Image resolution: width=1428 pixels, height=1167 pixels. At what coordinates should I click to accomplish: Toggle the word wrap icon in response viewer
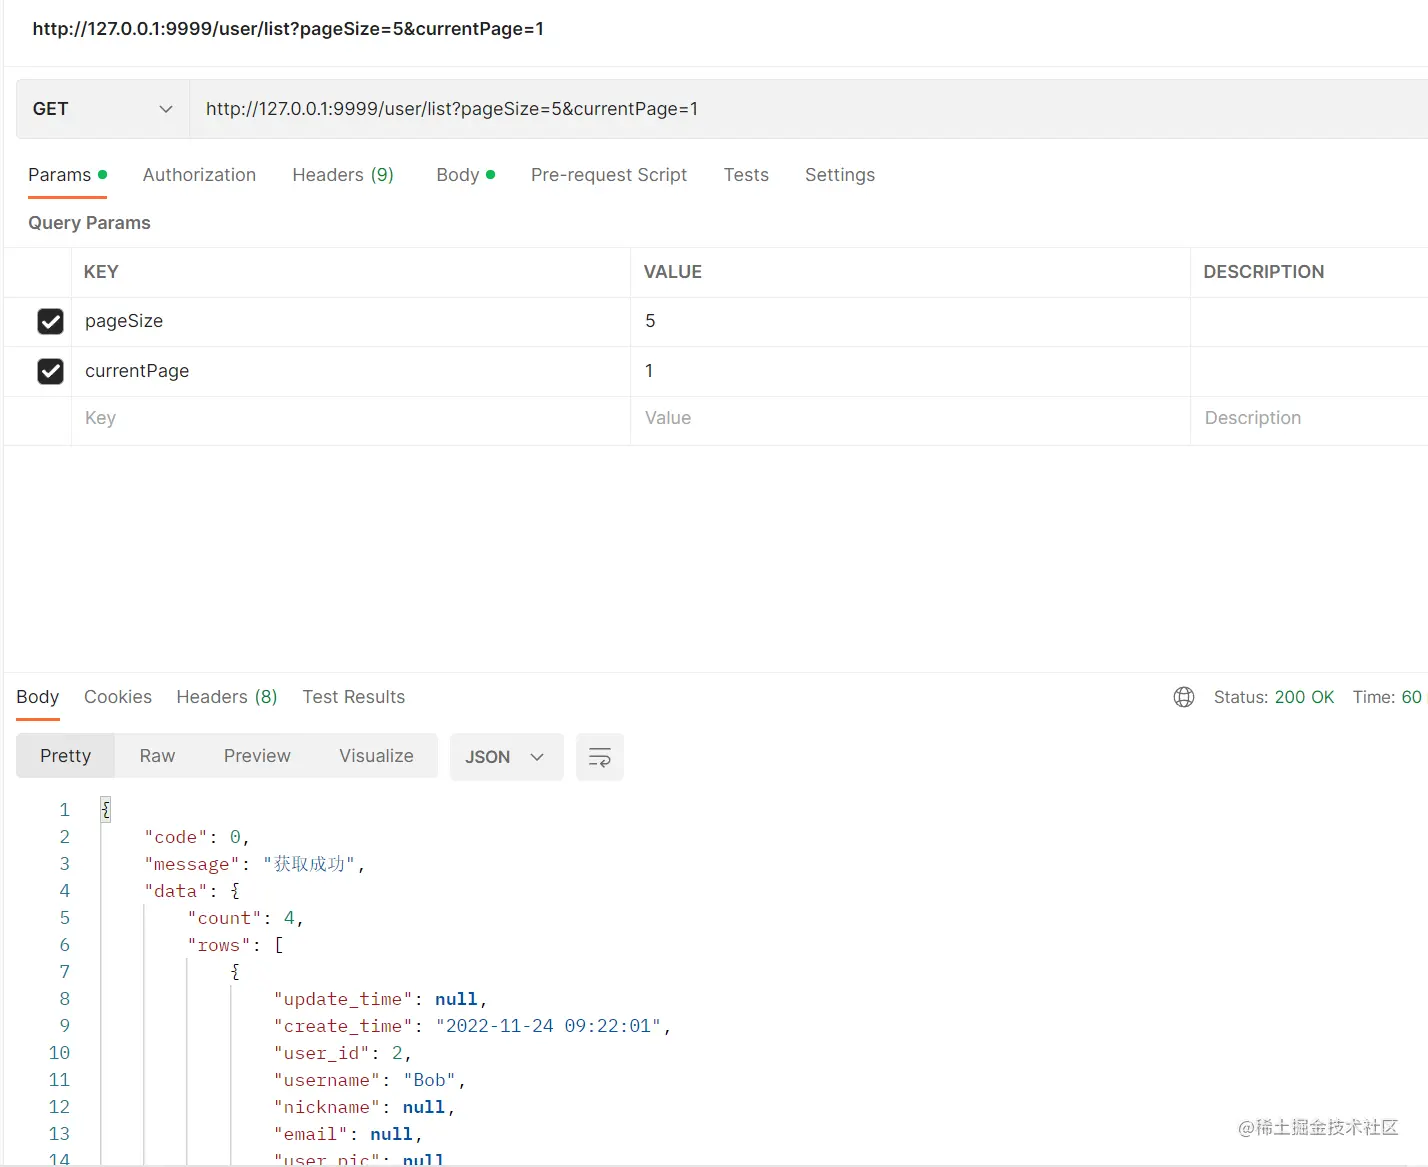(600, 757)
